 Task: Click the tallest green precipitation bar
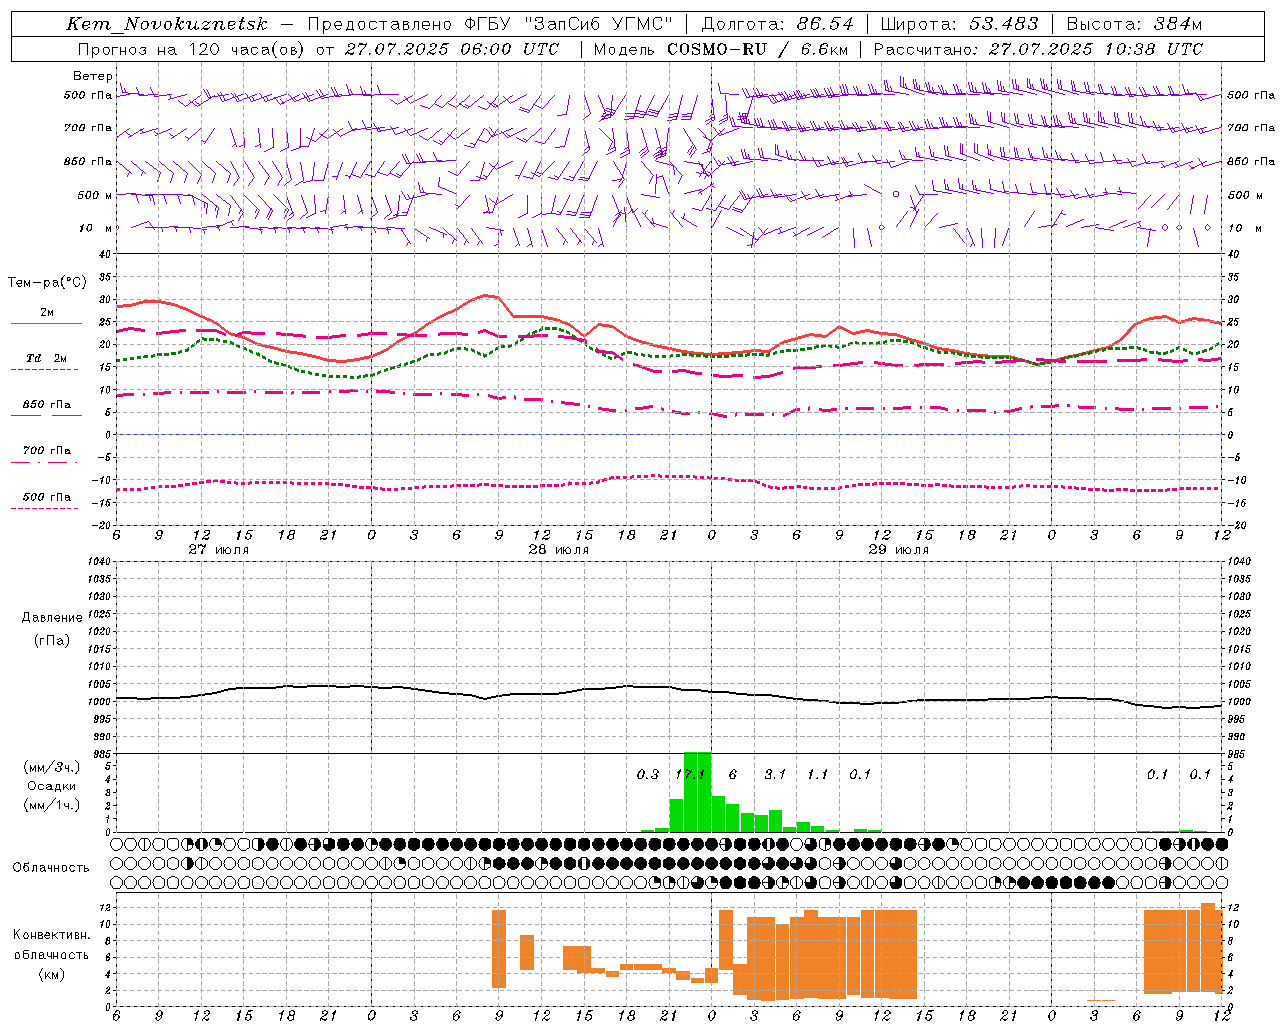click(x=697, y=792)
